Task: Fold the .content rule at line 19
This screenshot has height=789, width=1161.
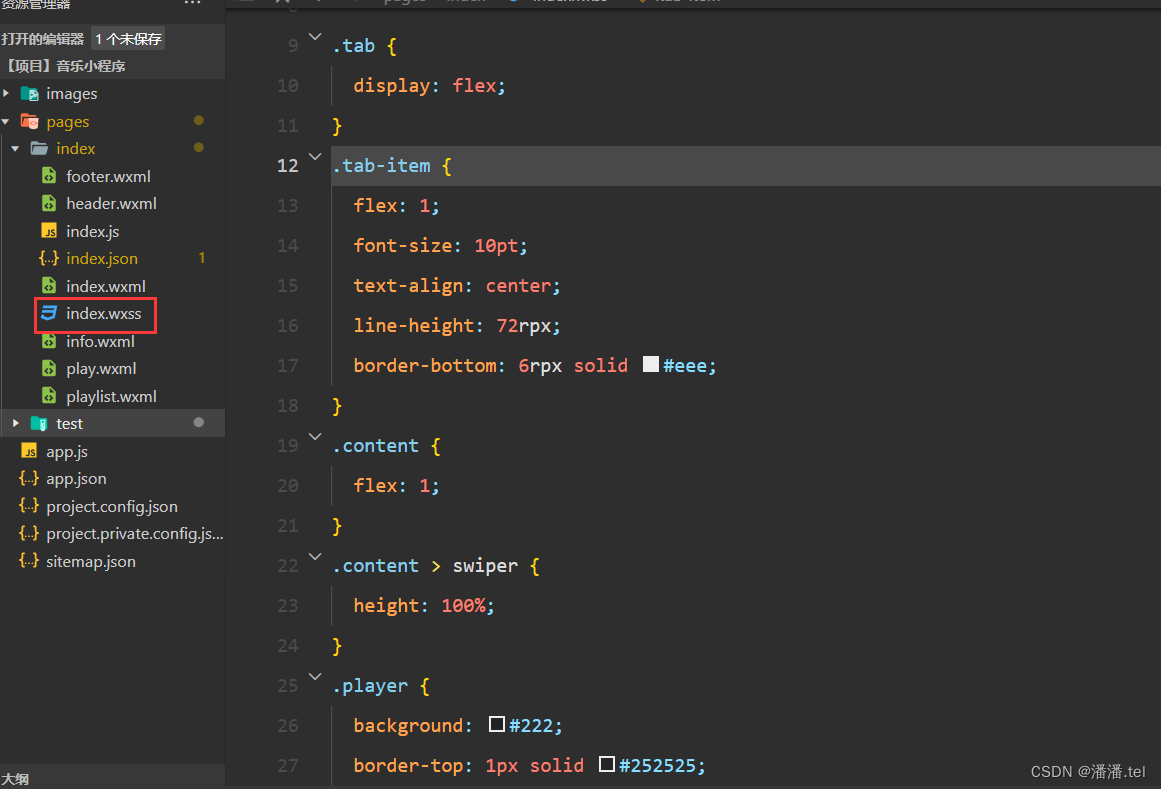Action: click(315, 436)
